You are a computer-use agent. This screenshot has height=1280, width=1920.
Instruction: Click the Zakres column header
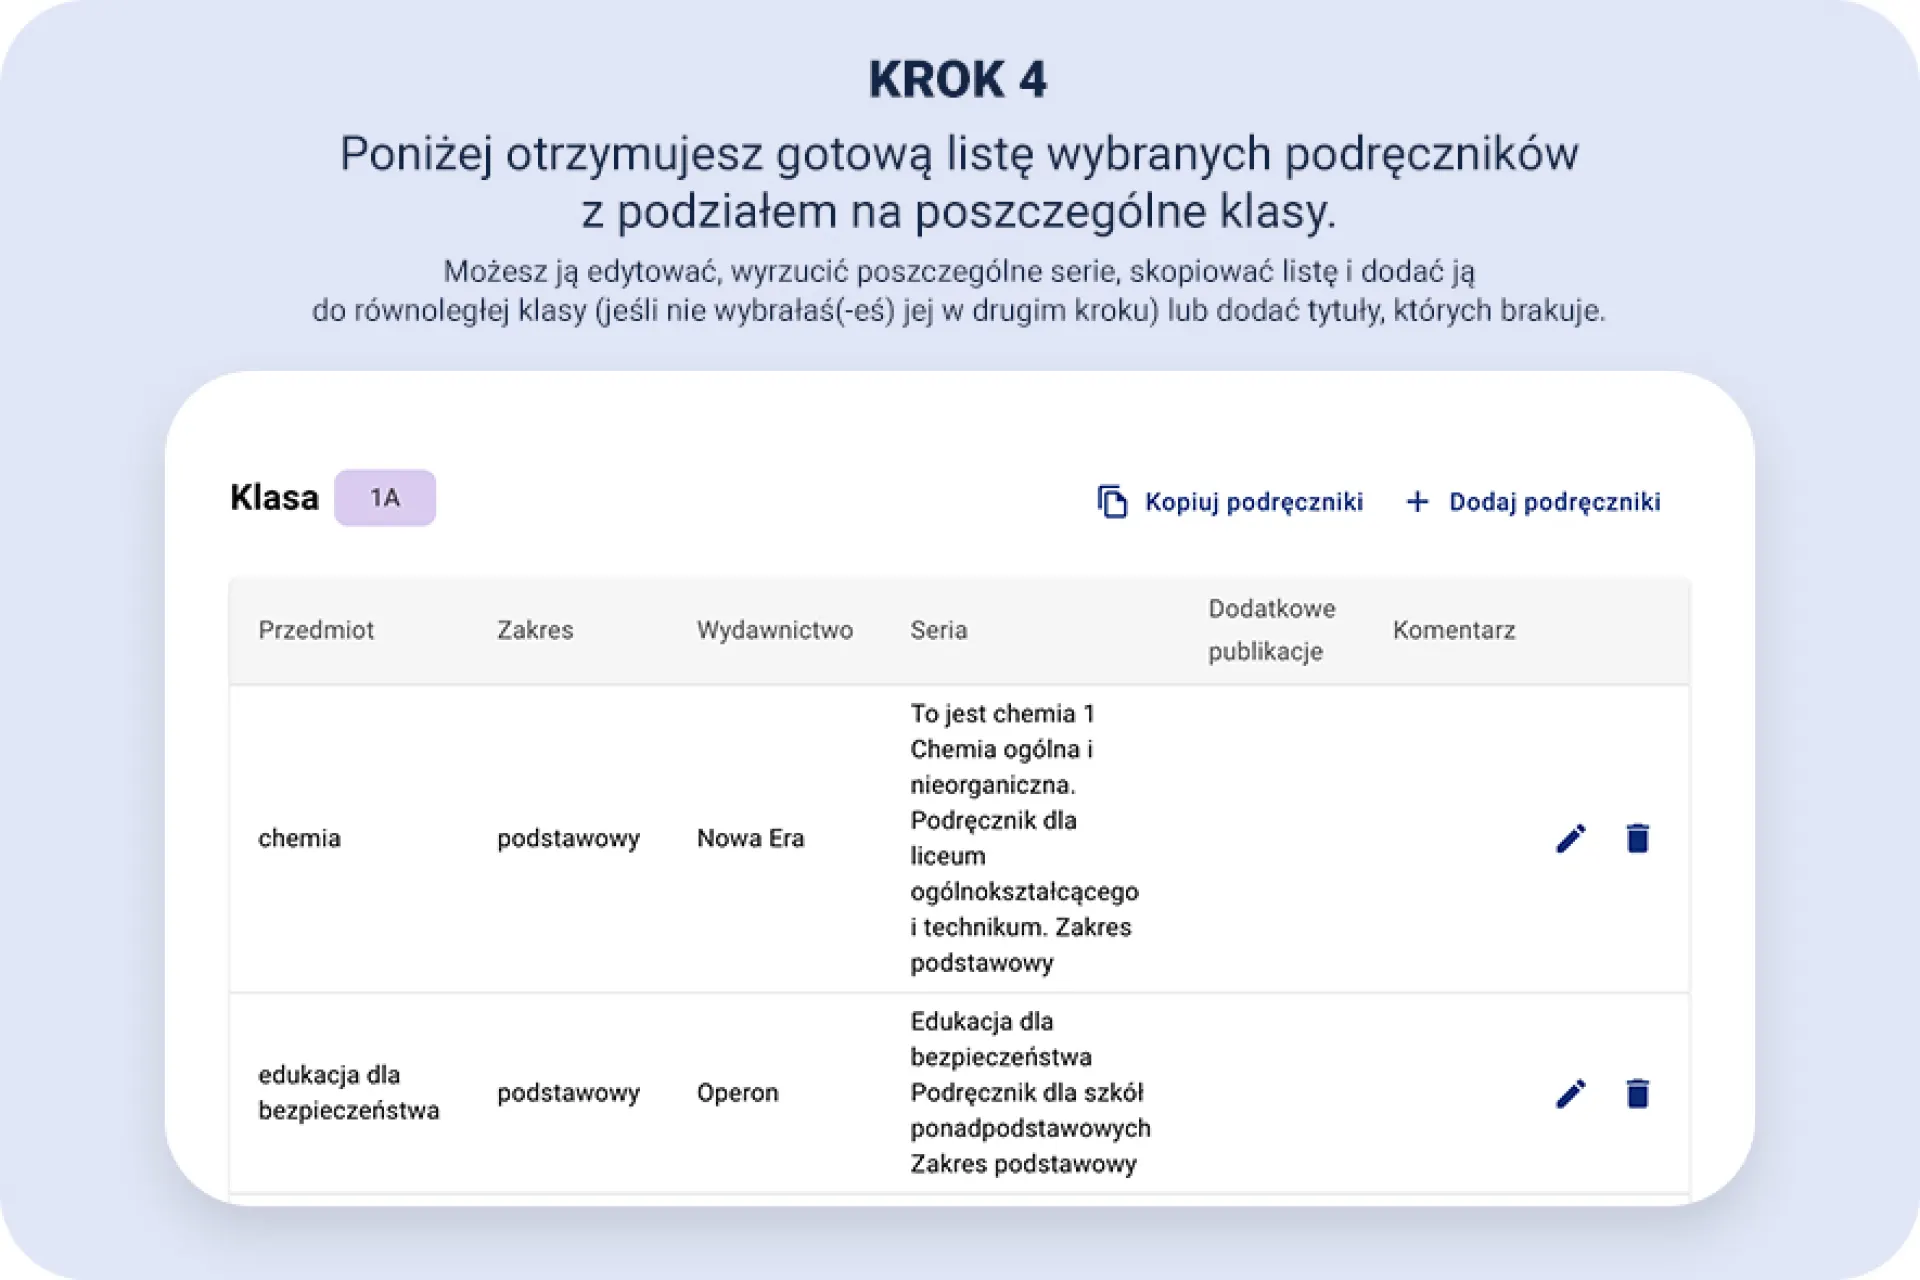pos(535,630)
